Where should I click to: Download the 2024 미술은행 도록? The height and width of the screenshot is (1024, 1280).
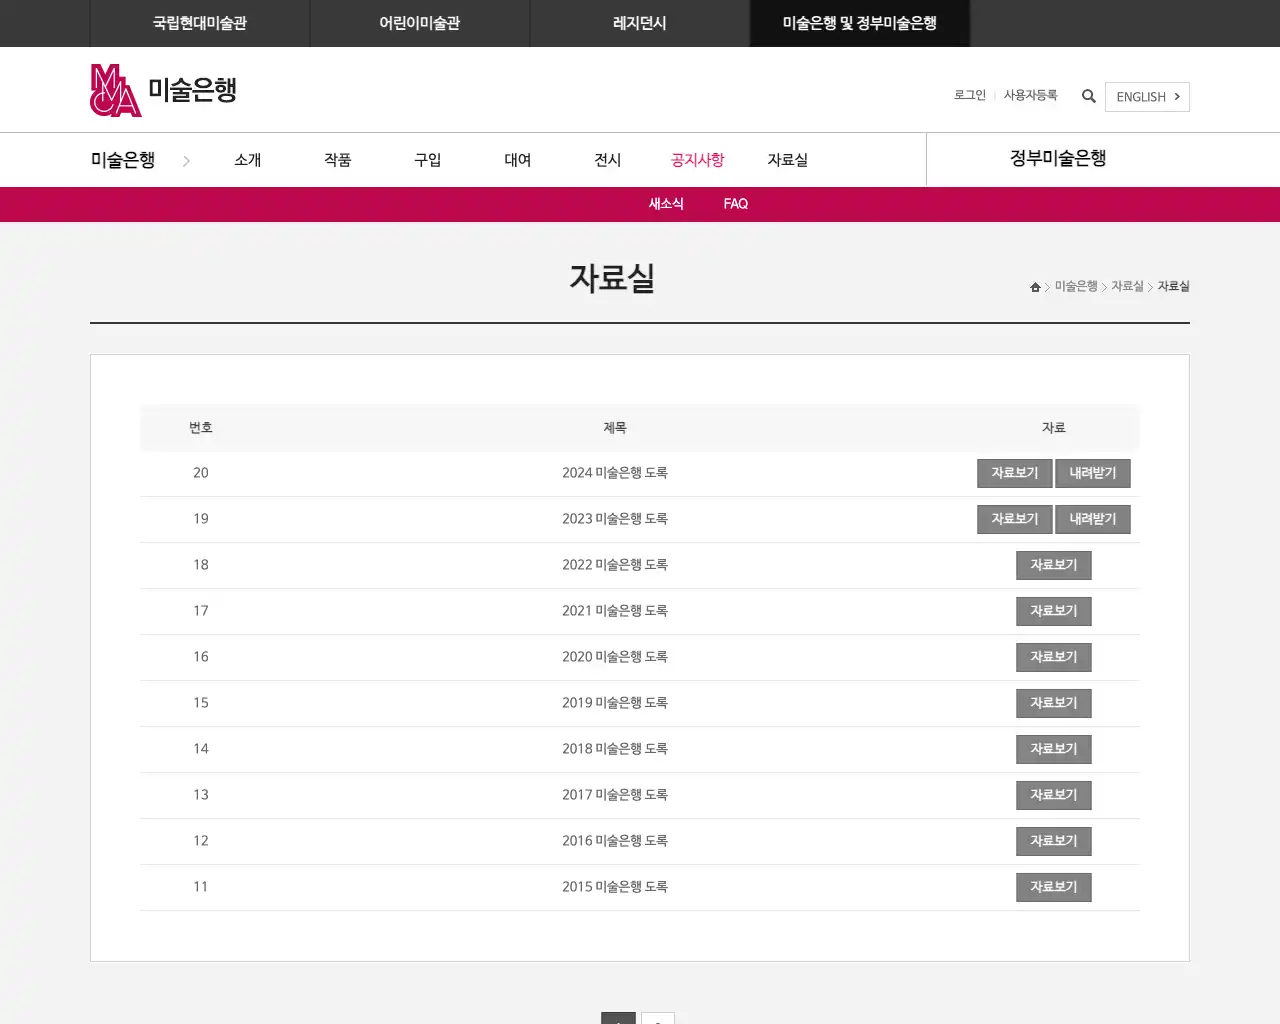1093,473
